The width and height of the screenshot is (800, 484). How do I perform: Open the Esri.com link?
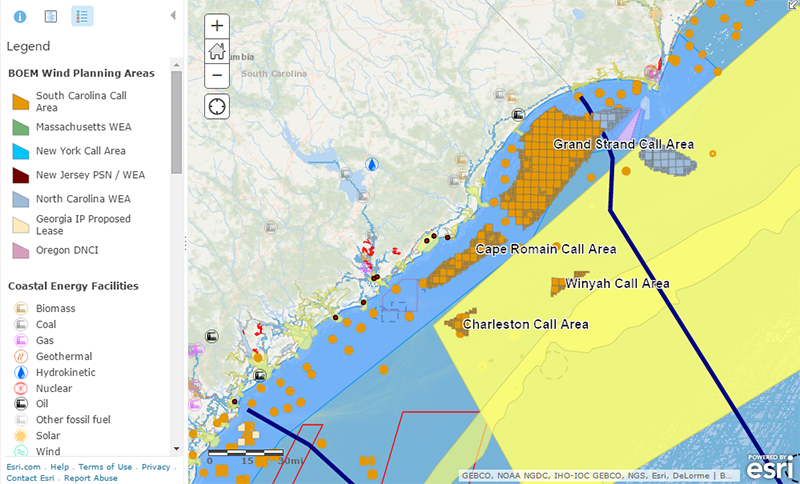click(x=23, y=467)
